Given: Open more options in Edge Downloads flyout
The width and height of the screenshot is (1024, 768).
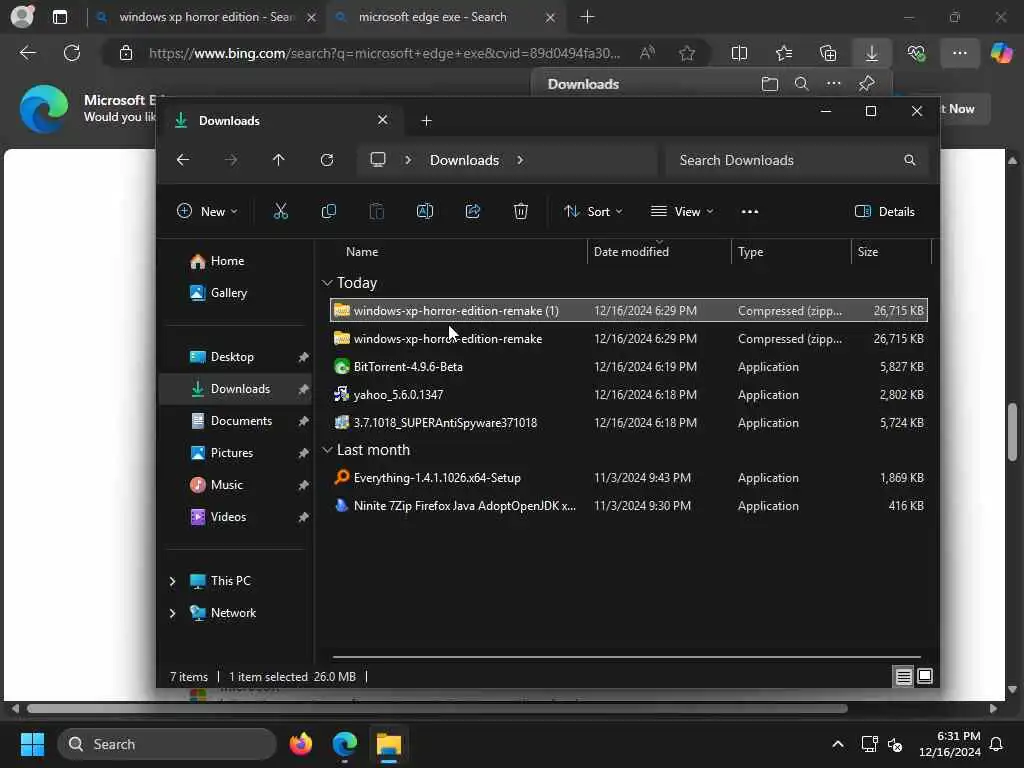Looking at the screenshot, I should (833, 84).
